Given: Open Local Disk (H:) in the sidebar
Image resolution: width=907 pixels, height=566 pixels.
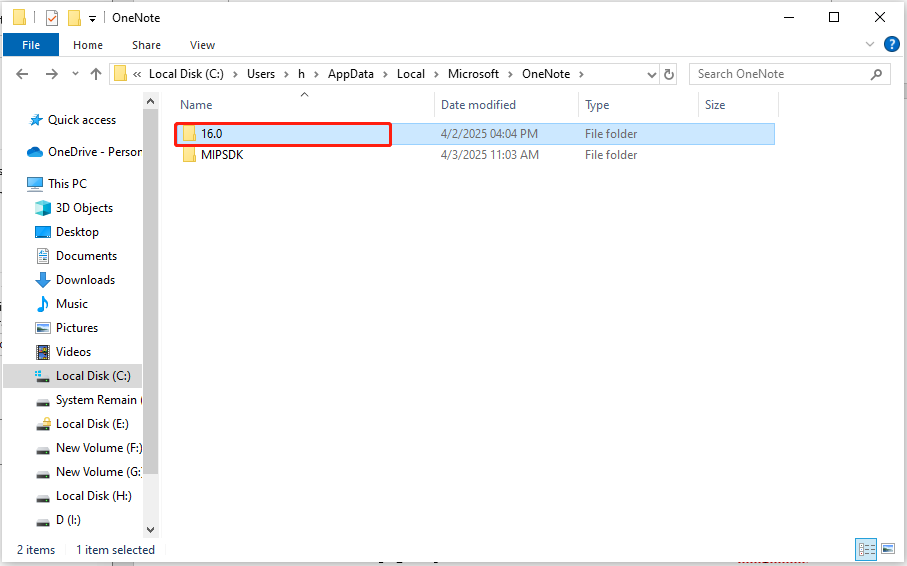Looking at the screenshot, I should [83, 496].
